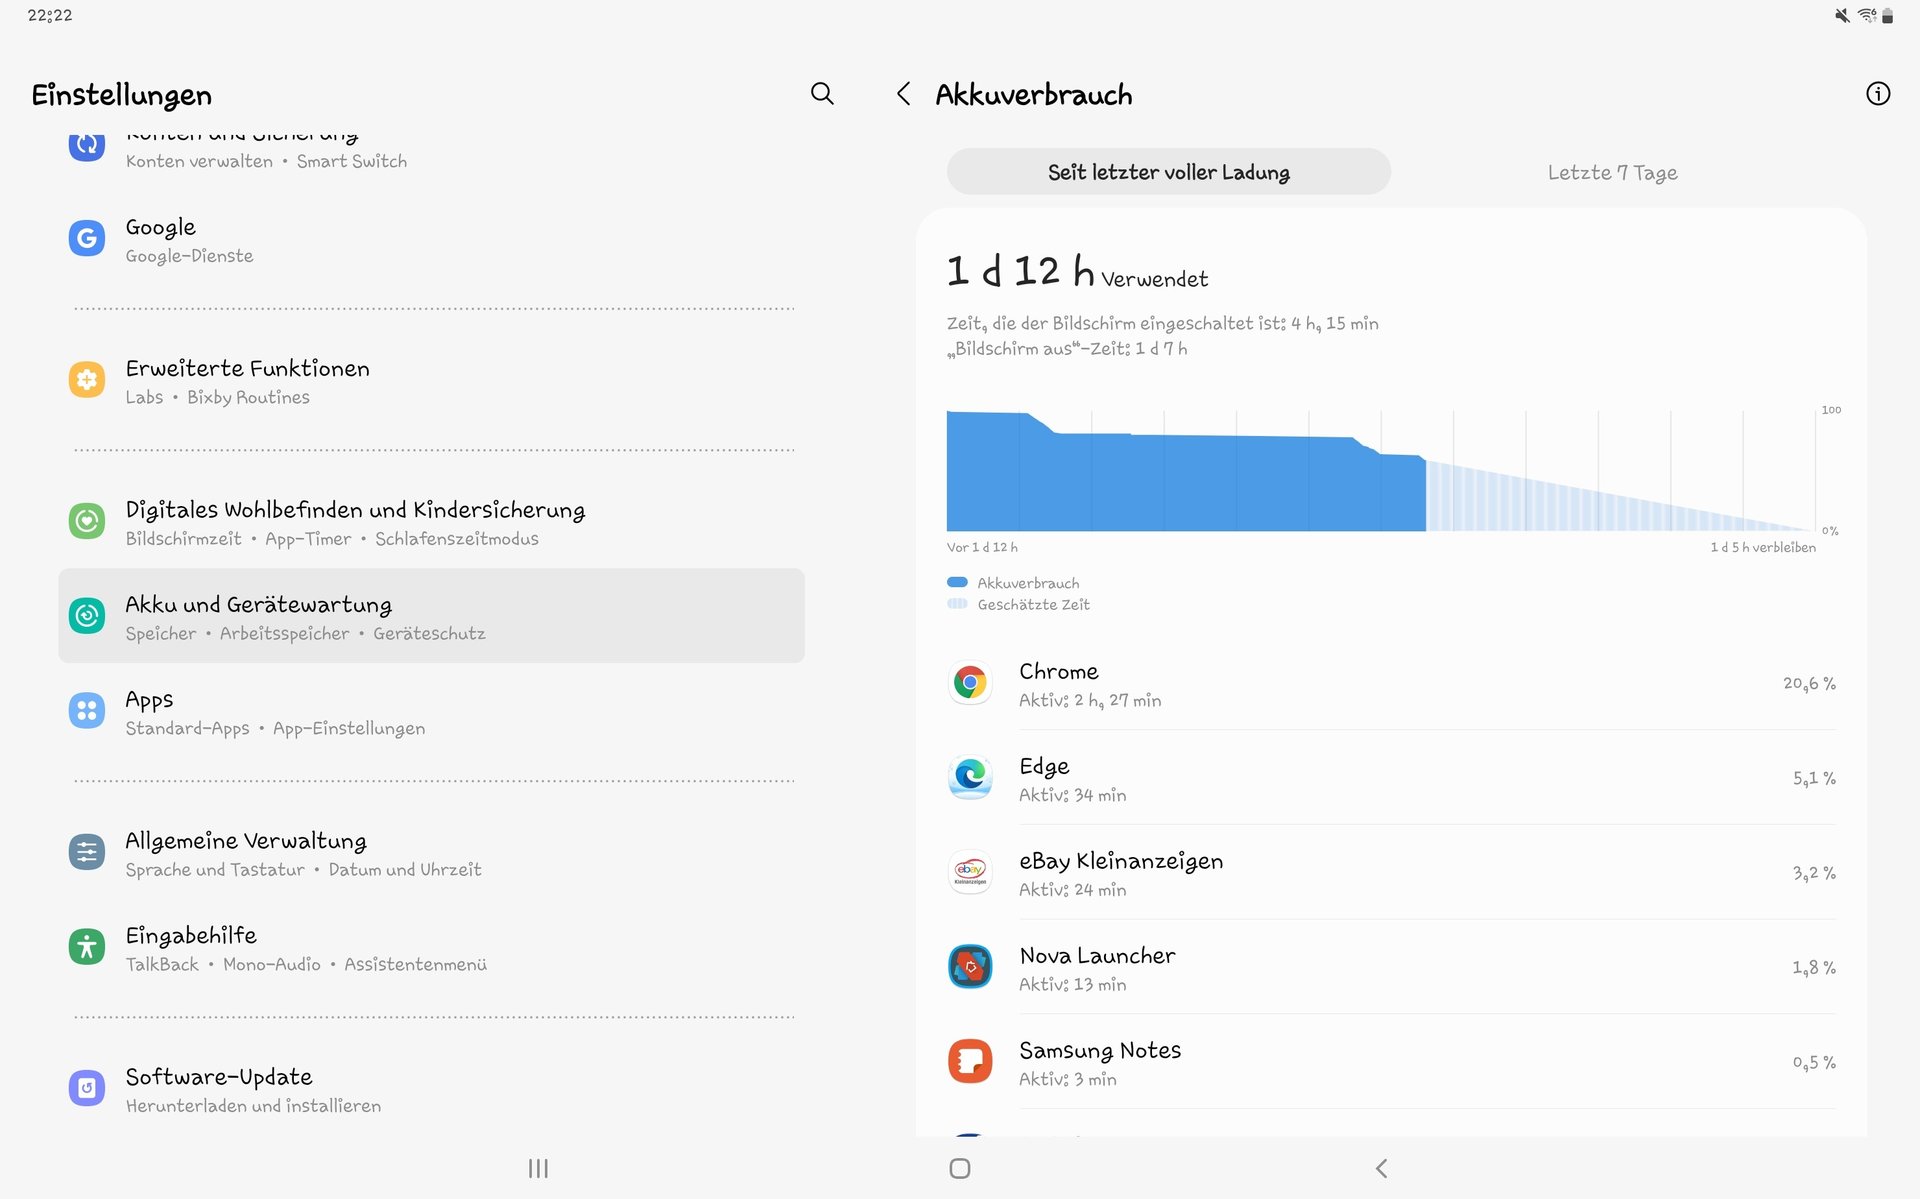Viewport: 1920px width, 1199px height.
Task: Tap the muted sound status icon
Action: pyautogui.click(x=1842, y=16)
